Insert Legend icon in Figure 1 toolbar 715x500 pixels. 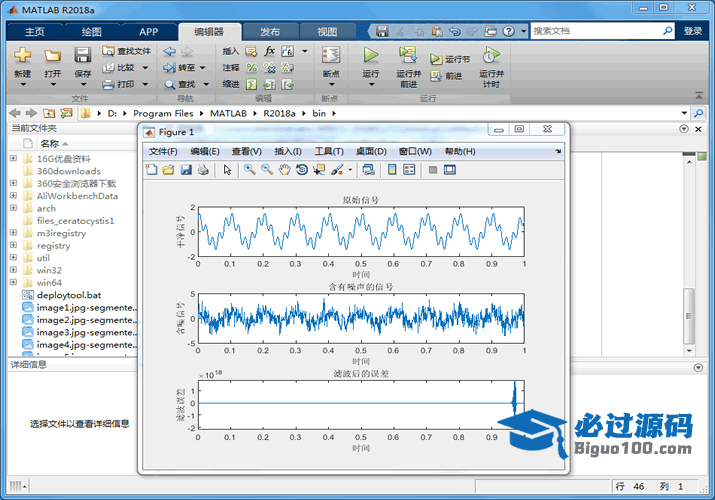click(409, 170)
